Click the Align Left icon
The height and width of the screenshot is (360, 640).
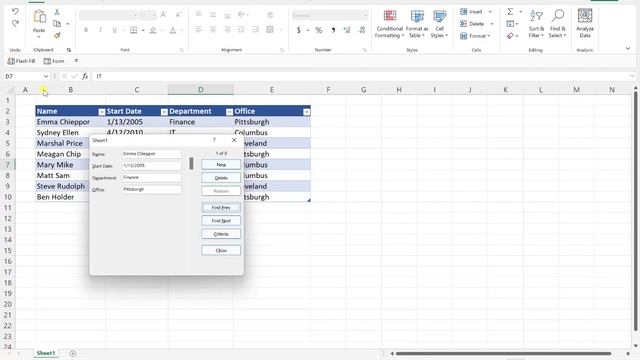198,29
